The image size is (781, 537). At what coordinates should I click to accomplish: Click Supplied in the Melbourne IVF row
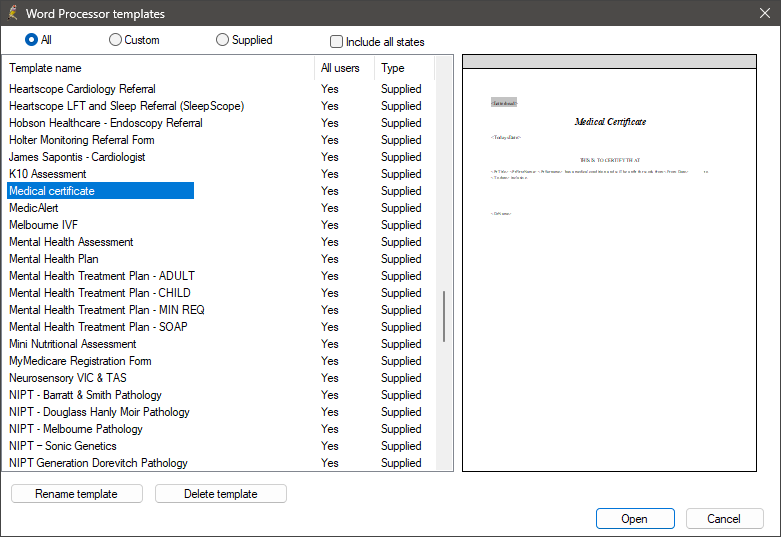tap(401, 225)
